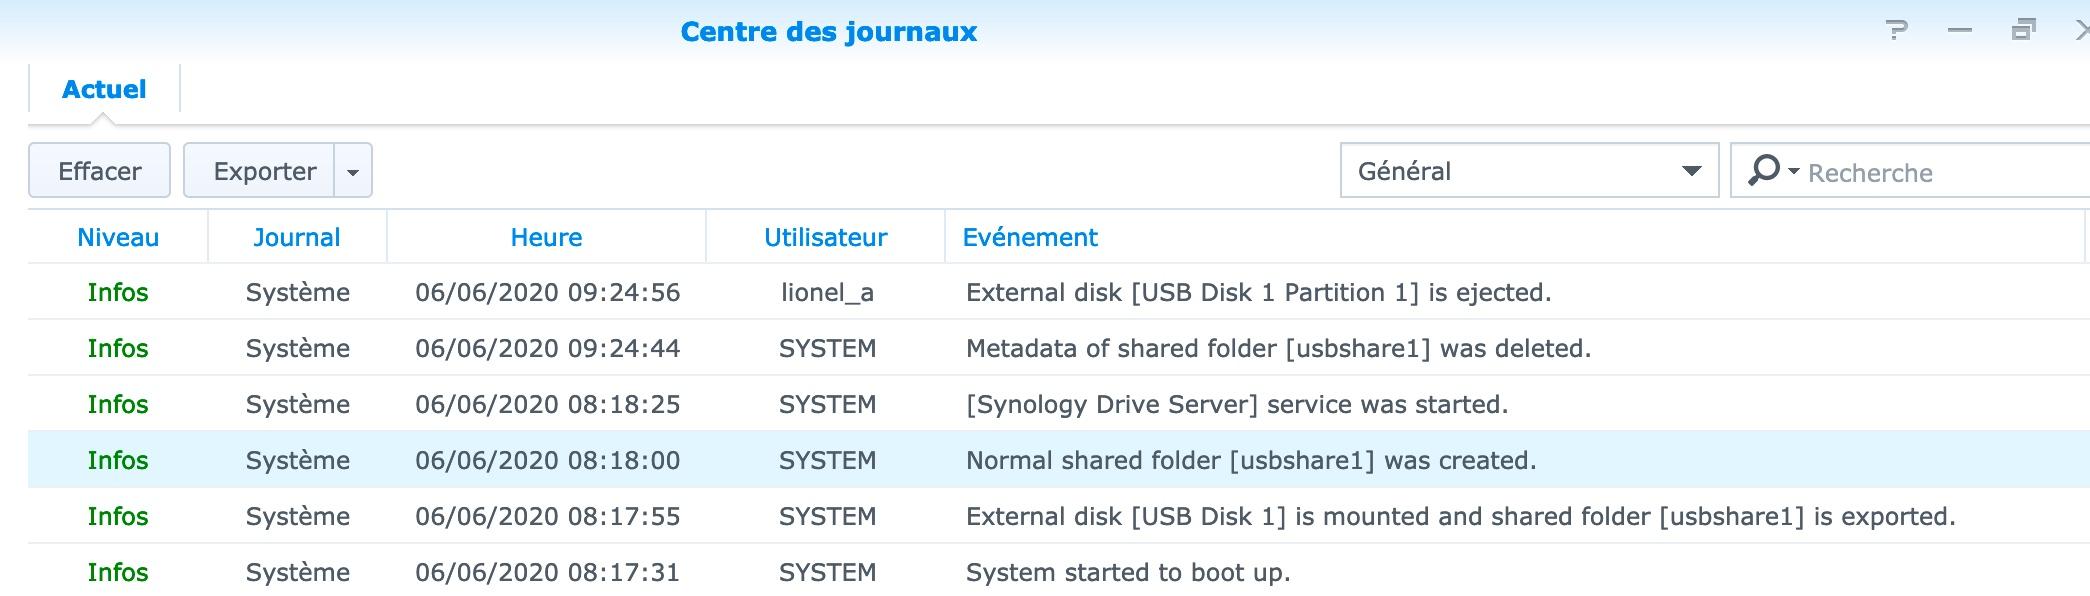Select the USB Disk ejected log entry

1258,293
